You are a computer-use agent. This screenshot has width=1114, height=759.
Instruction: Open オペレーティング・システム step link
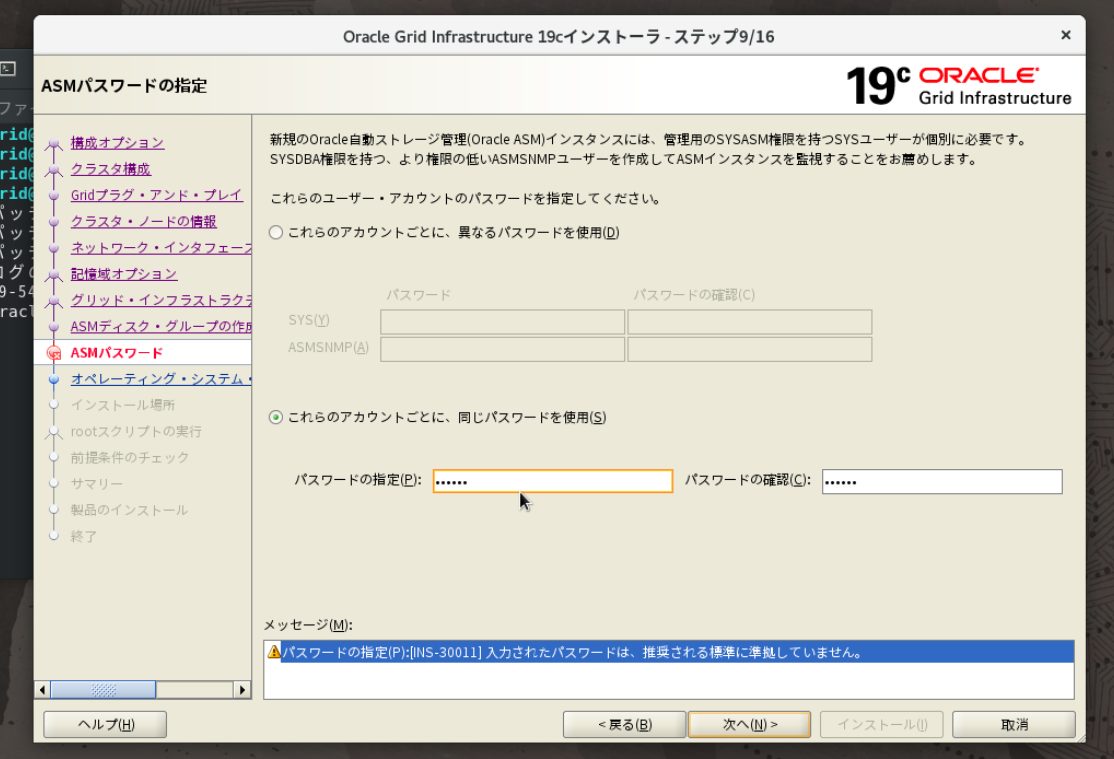coord(161,379)
